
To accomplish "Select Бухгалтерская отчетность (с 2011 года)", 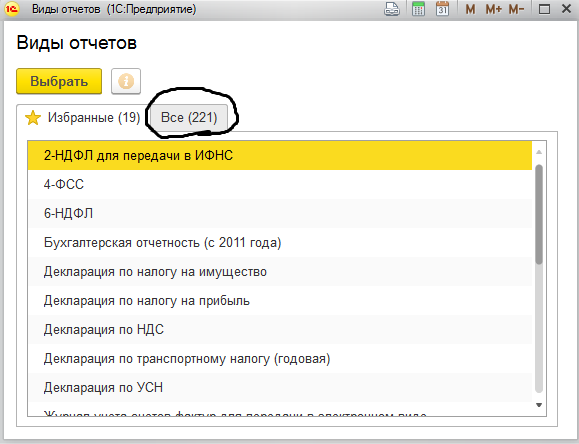I will pyautogui.click(x=280, y=242).
